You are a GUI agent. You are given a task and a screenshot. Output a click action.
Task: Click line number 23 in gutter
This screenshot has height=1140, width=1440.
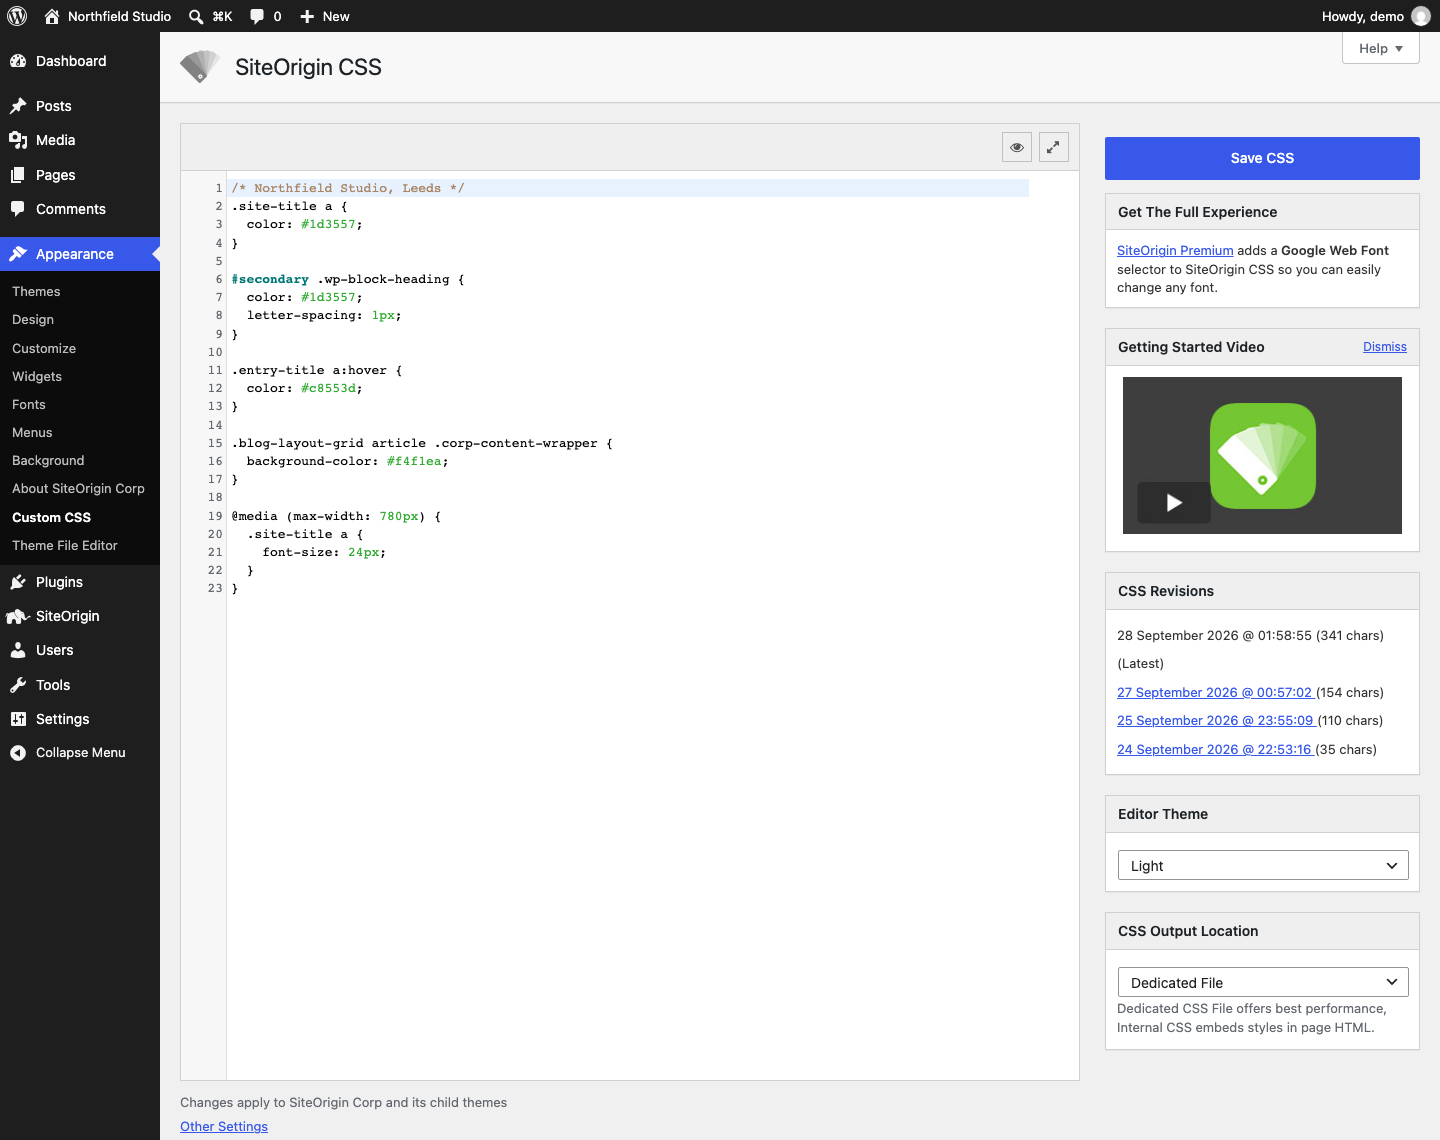pyautogui.click(x=215, y=588)
